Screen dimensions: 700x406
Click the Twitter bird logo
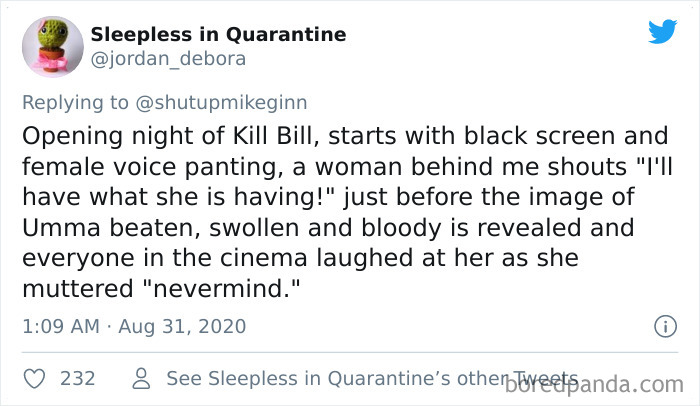tap(662, 31)
